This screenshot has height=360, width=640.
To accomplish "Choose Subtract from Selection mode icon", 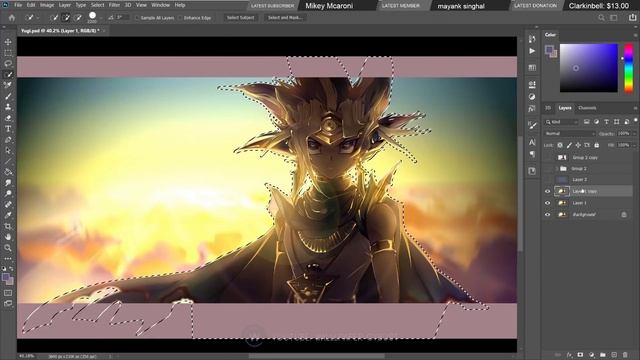I will [78, 18].
